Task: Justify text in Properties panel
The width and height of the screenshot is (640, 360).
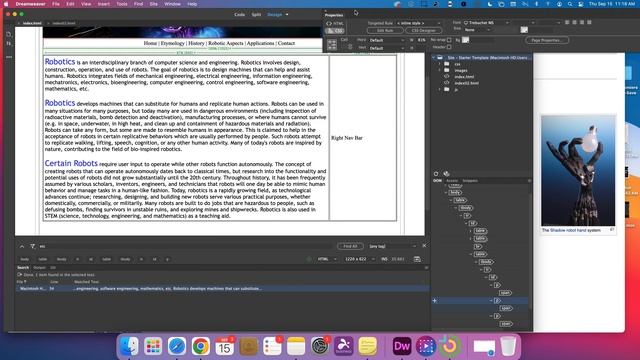Action: tap(589, 22)
